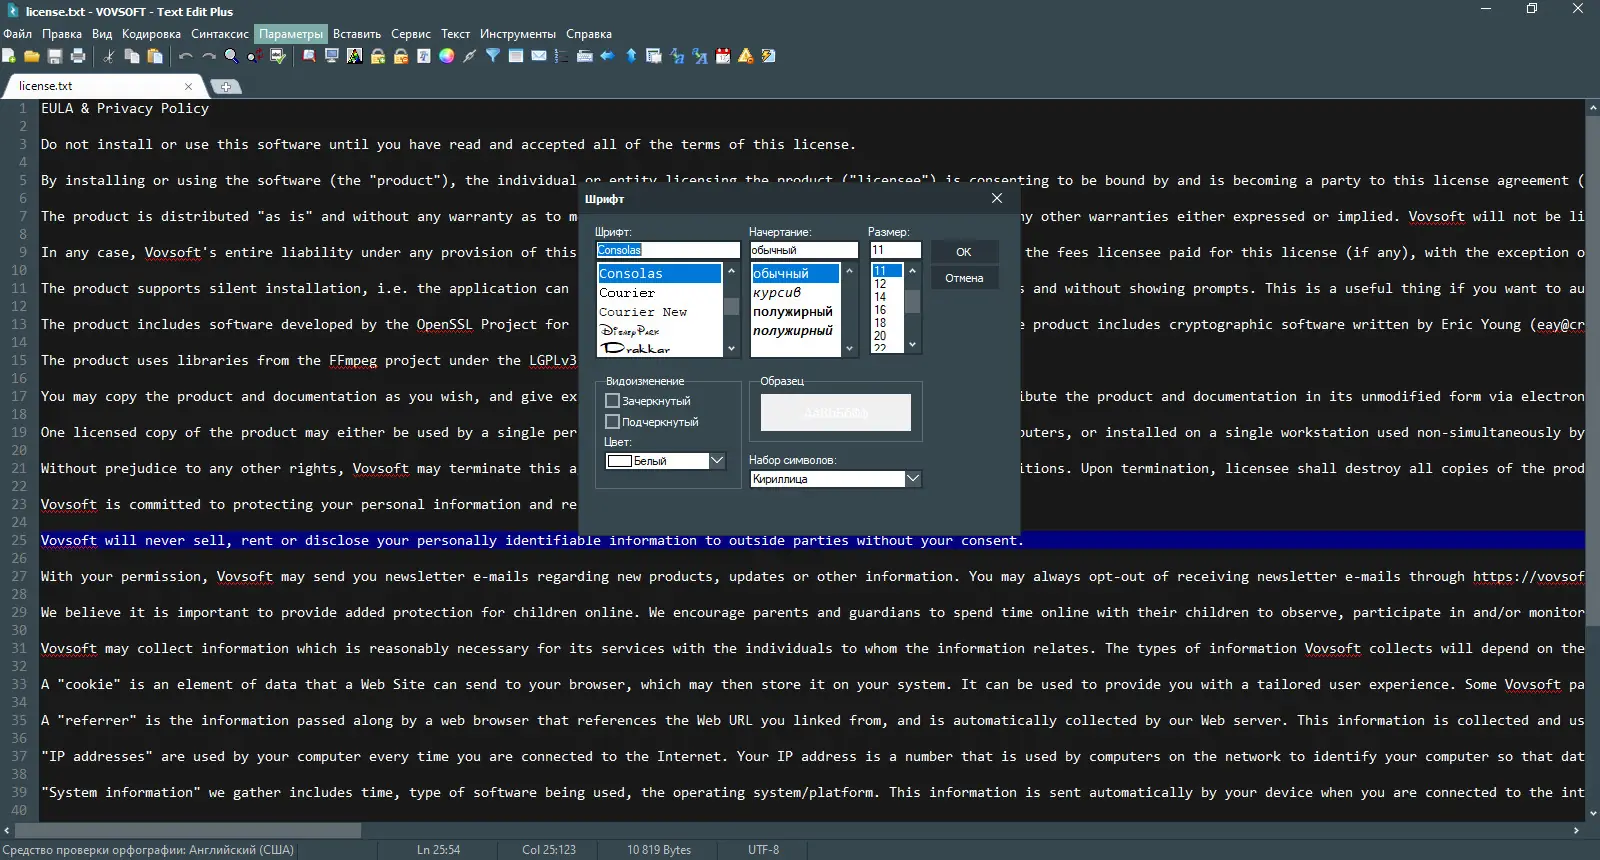The image size is (1600, 860).
Task: Undo the last edit with the toolbar arrow
Action: pos(186,56)
